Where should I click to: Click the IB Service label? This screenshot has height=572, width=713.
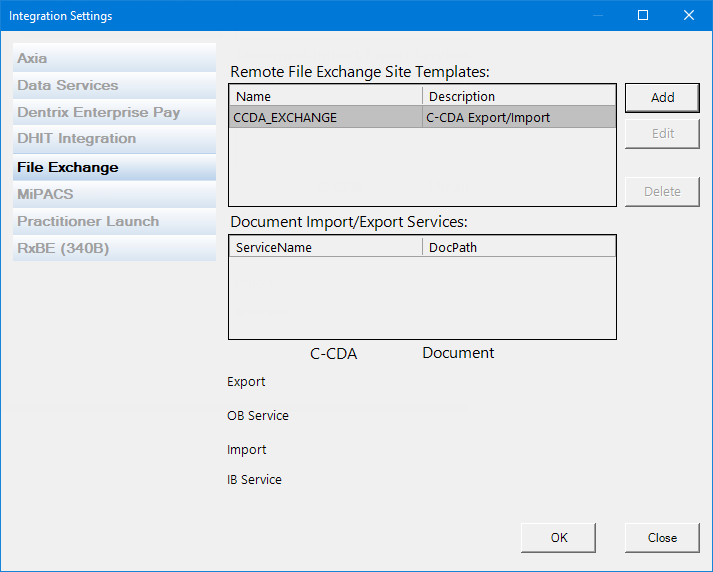(254, 480)
